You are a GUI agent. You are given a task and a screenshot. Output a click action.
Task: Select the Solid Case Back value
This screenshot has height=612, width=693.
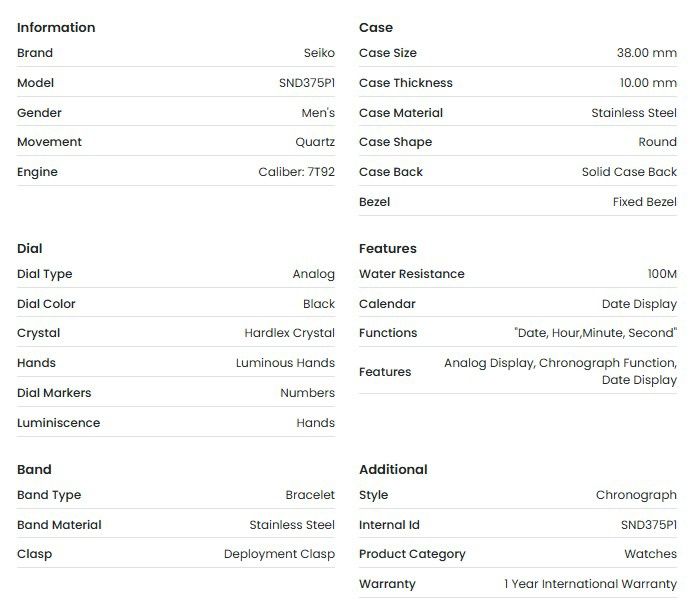629,172
